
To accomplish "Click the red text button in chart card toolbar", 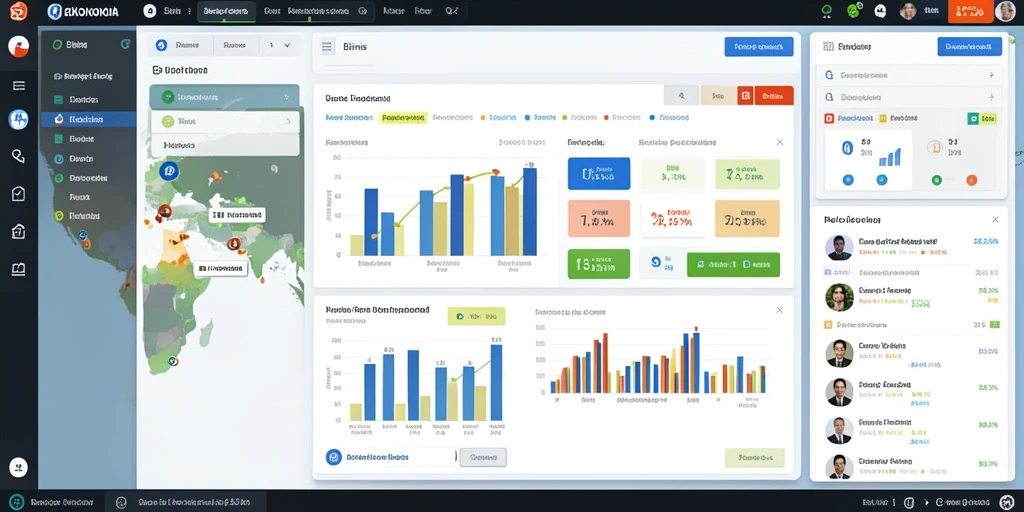I will (774, 95).
